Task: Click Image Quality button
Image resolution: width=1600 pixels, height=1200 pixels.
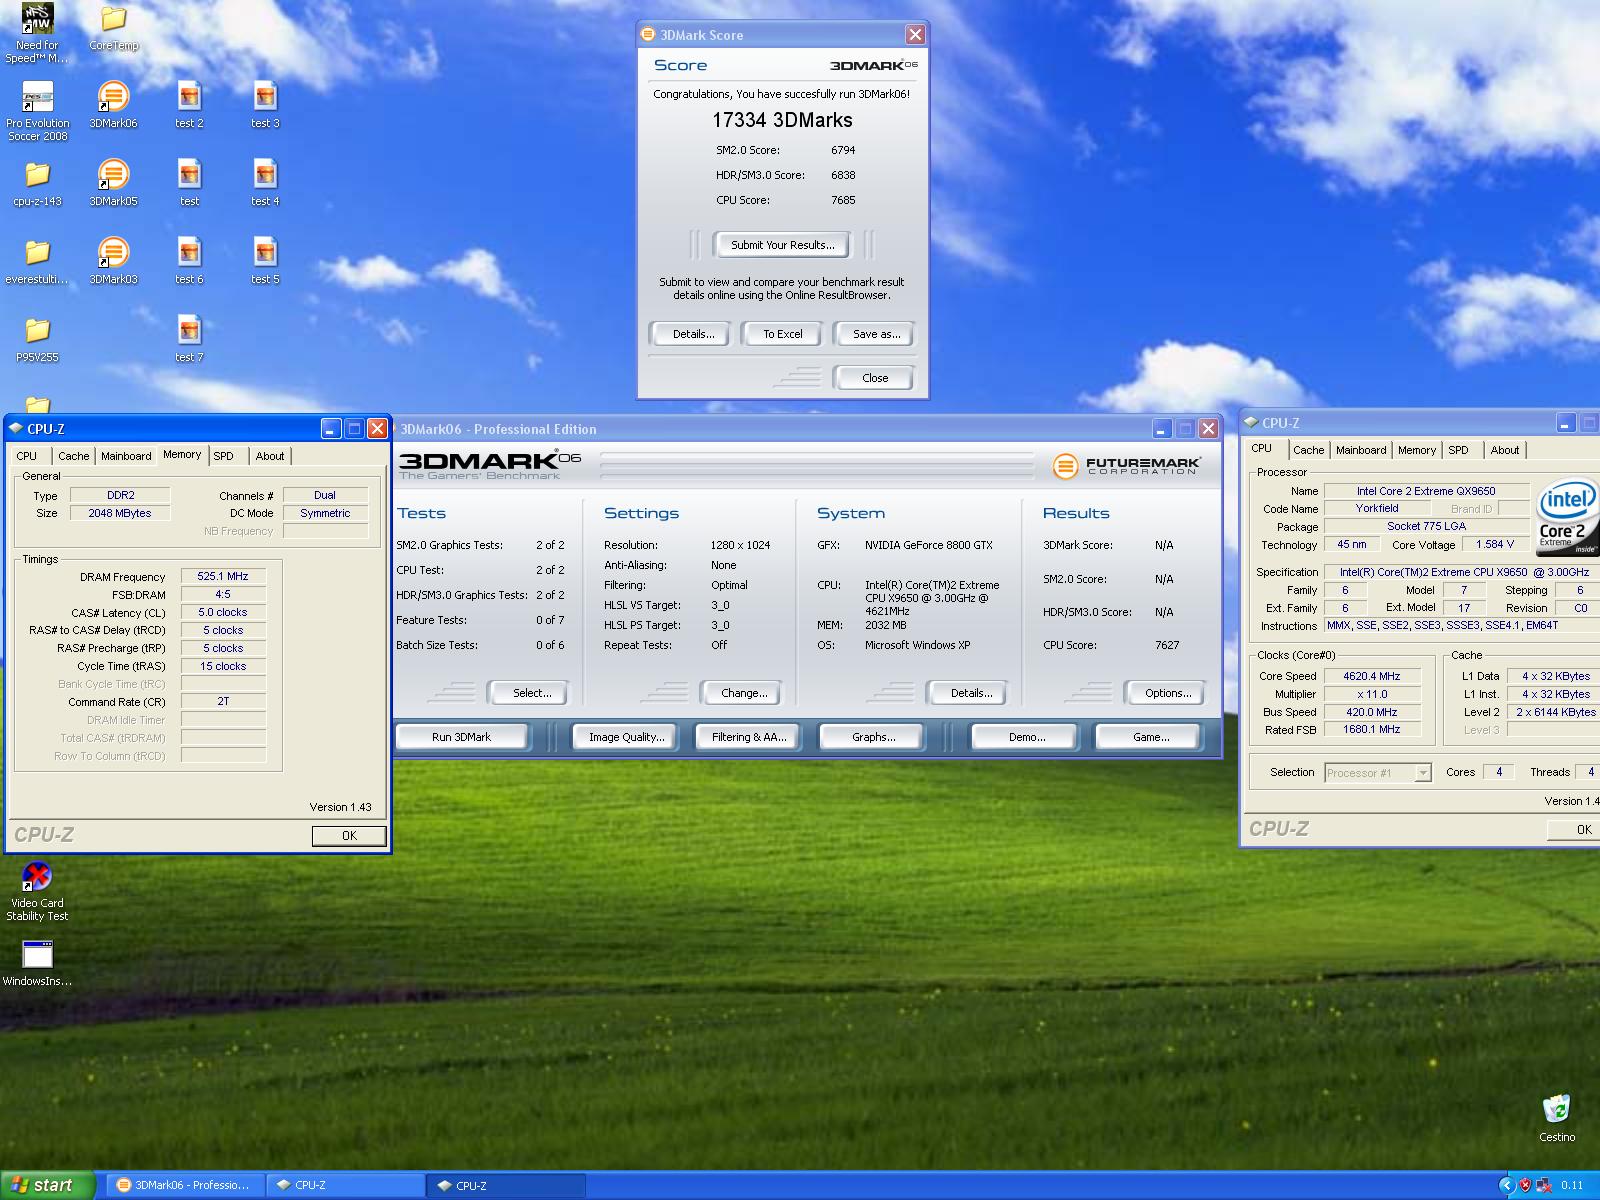Action: [626, 737]
